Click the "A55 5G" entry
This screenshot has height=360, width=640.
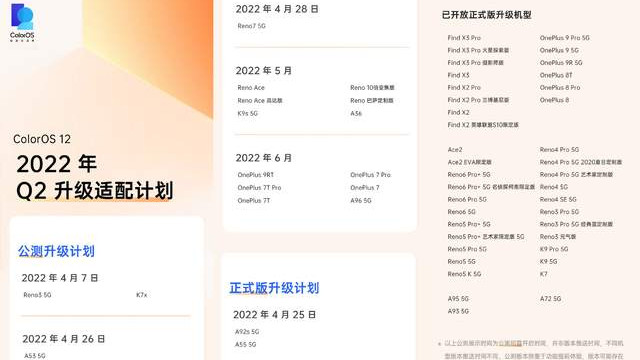[x=246, y=344]
